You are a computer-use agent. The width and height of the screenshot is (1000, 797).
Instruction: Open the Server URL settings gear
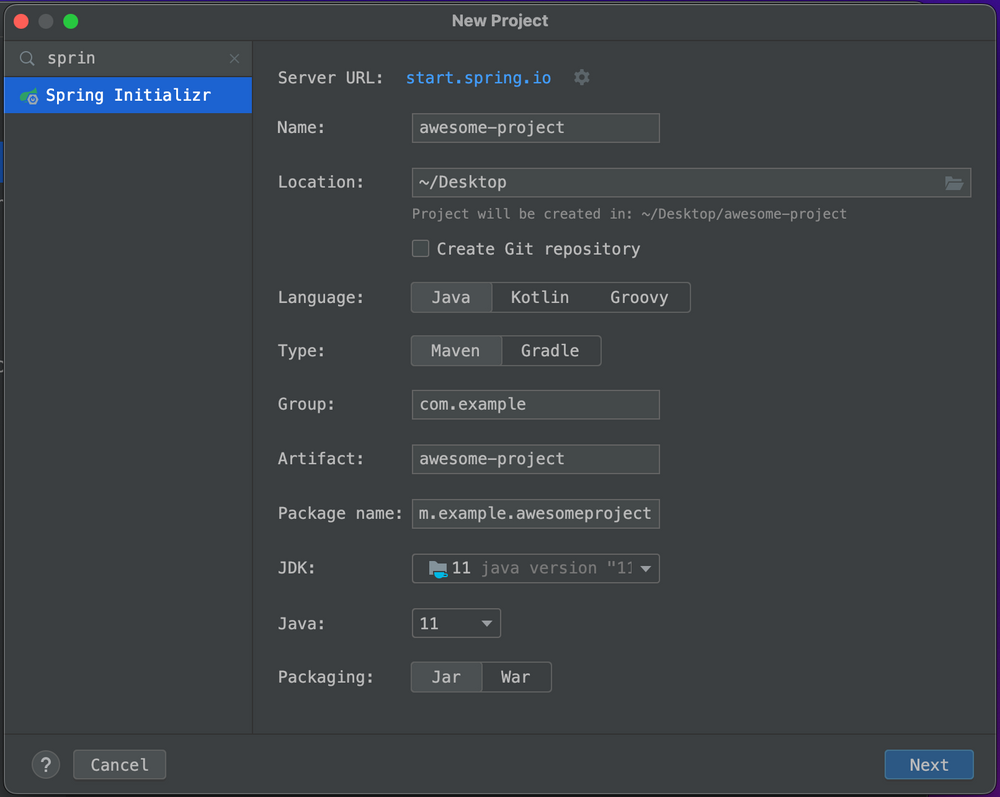tap(581, 77)
